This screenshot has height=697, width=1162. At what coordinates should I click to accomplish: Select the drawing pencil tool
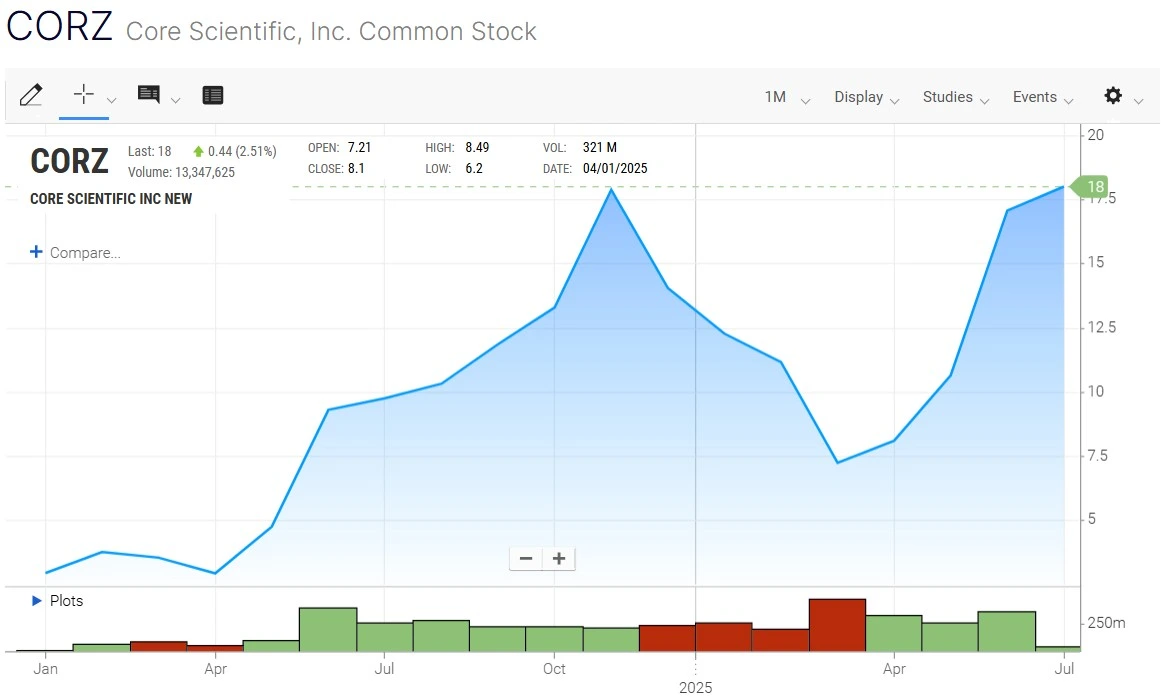[31, 95]
